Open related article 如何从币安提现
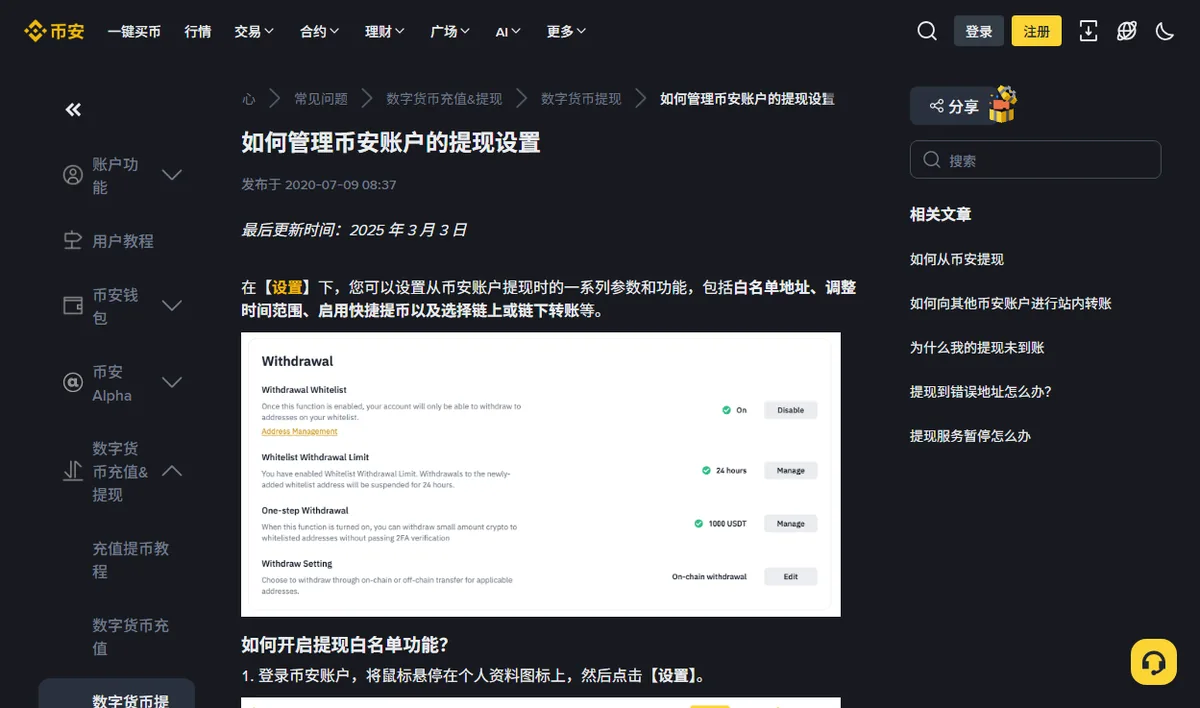Screen dimensions: 1200x708 pos(957,259)
